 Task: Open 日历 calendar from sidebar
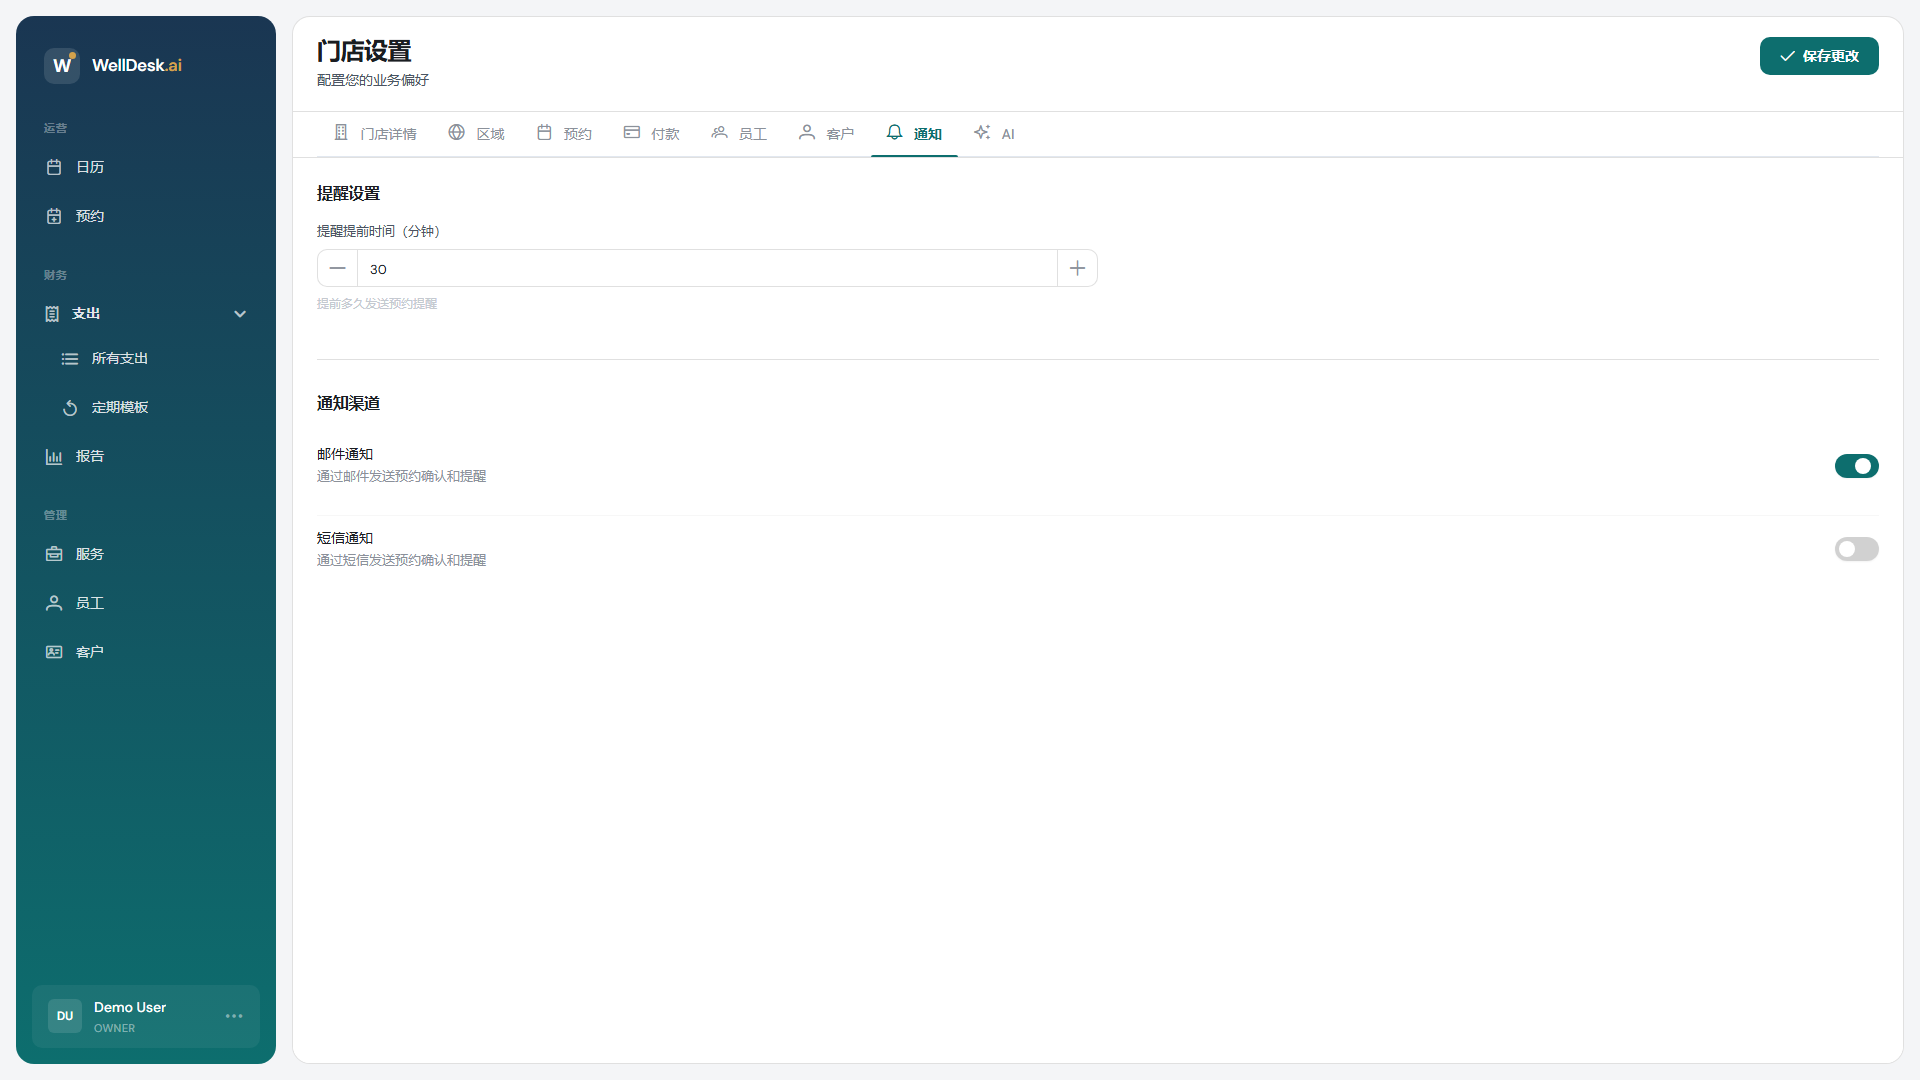[89, 167]
